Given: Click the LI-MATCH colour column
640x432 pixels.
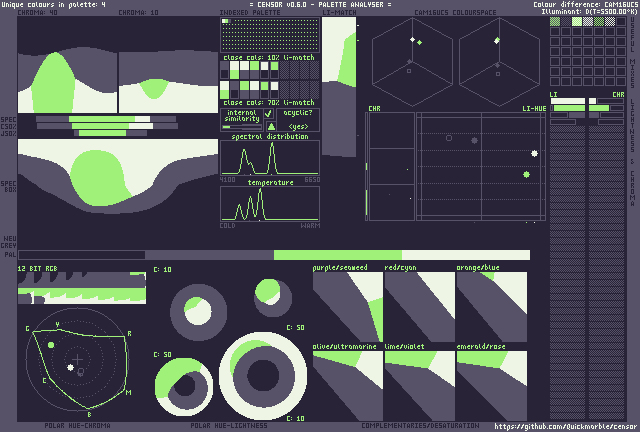Looking at the screenshot, I should click(339, 87).
